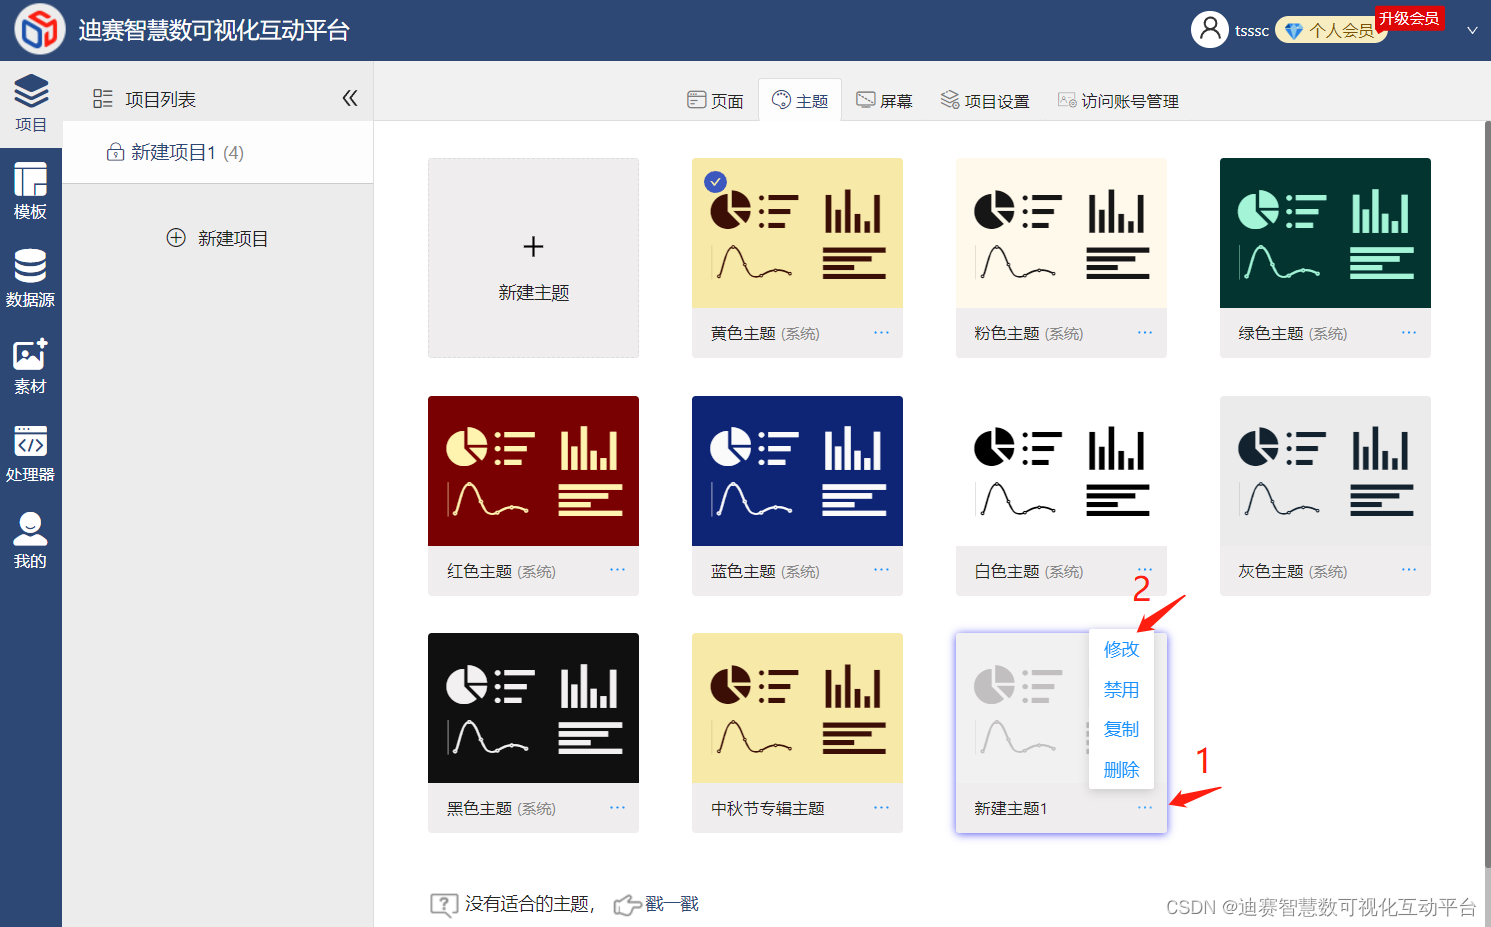The image size is (1491, 927).
Task: Click the question mark help icon
Action: pyautogui.click(x=444, y=905)
